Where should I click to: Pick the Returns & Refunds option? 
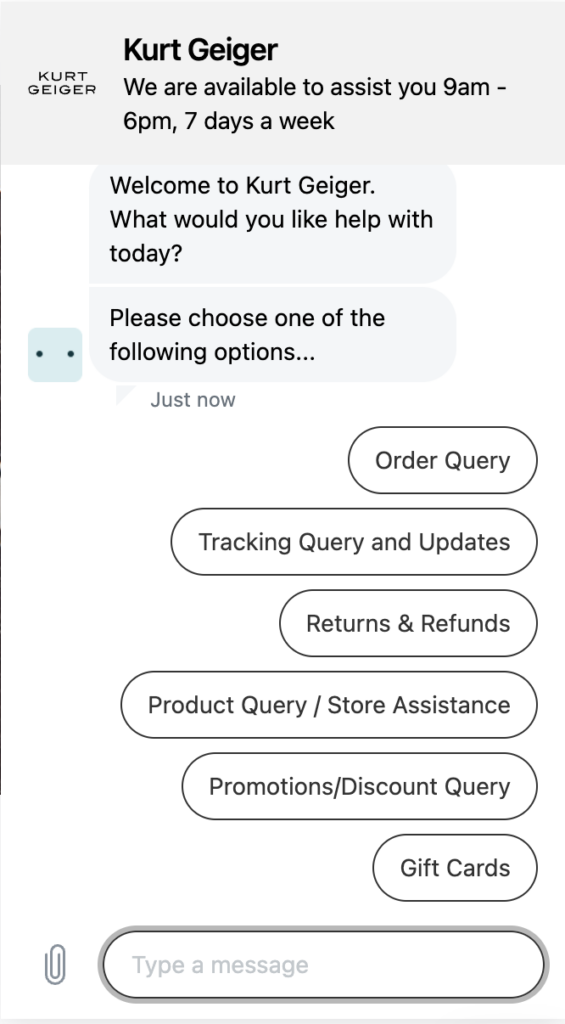[408, 623]
